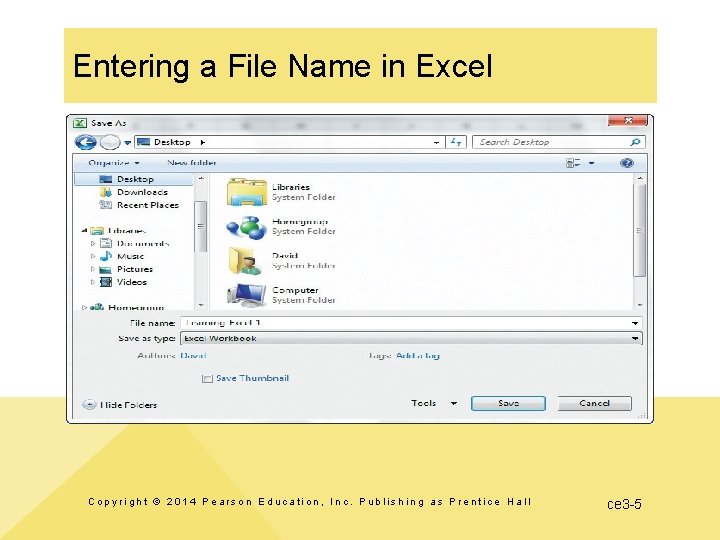Image resolution: width=720 pixels, height=540 pixels.
Task: Click the New folder button
Action: (x=191, y=163)
